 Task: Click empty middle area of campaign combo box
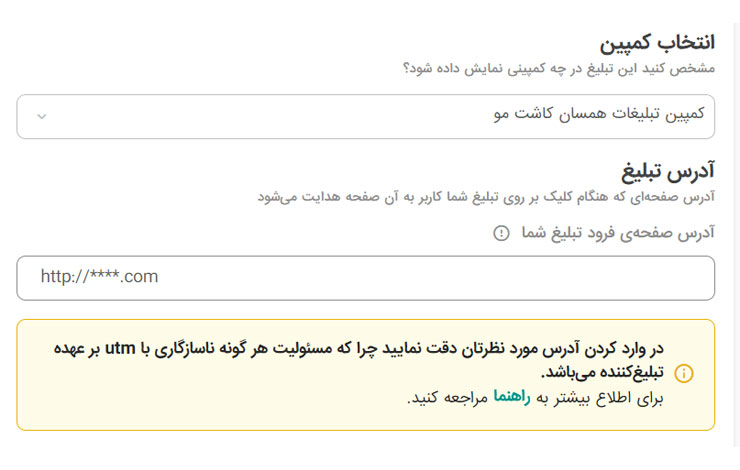tap(250, 116)
